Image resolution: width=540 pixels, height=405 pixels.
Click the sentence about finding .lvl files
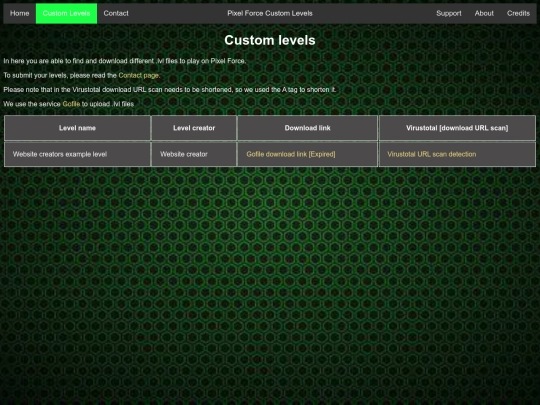[125, 61]
